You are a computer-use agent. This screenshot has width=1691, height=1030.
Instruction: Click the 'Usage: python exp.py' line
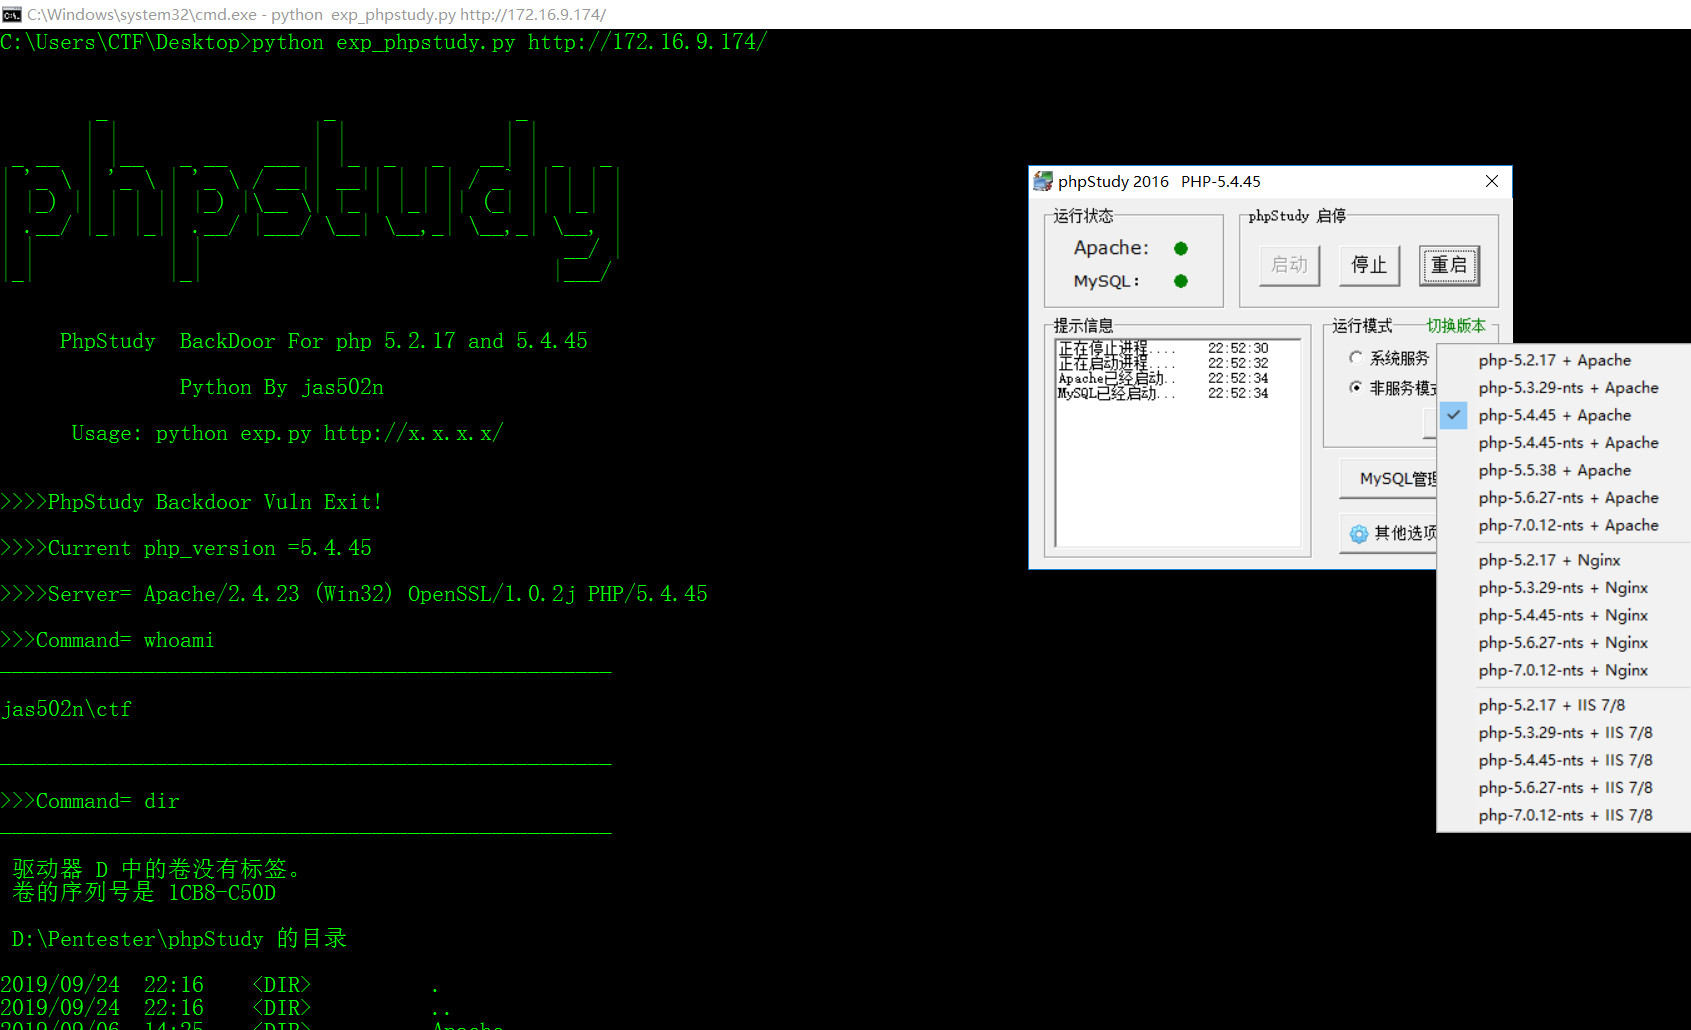pyautogui.click(x=287, y=433)
